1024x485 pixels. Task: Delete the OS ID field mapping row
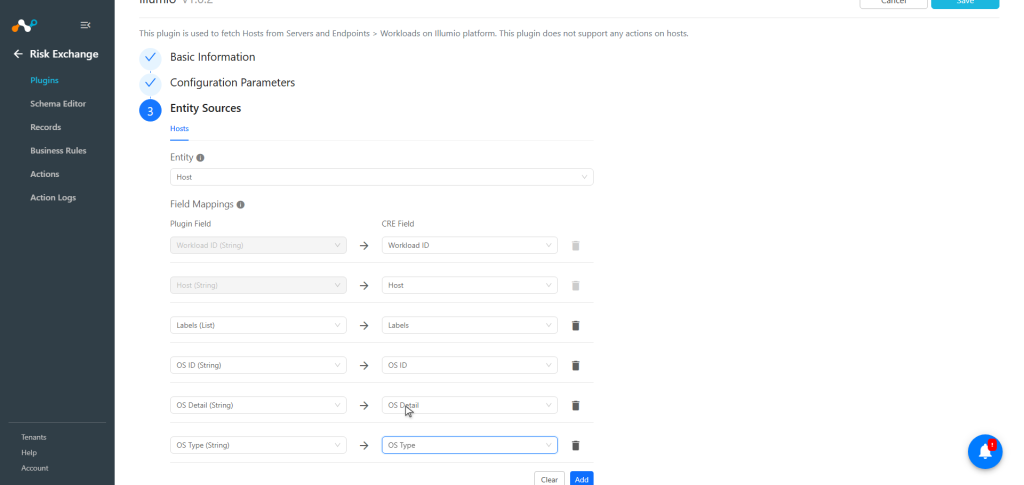(575, 366)
